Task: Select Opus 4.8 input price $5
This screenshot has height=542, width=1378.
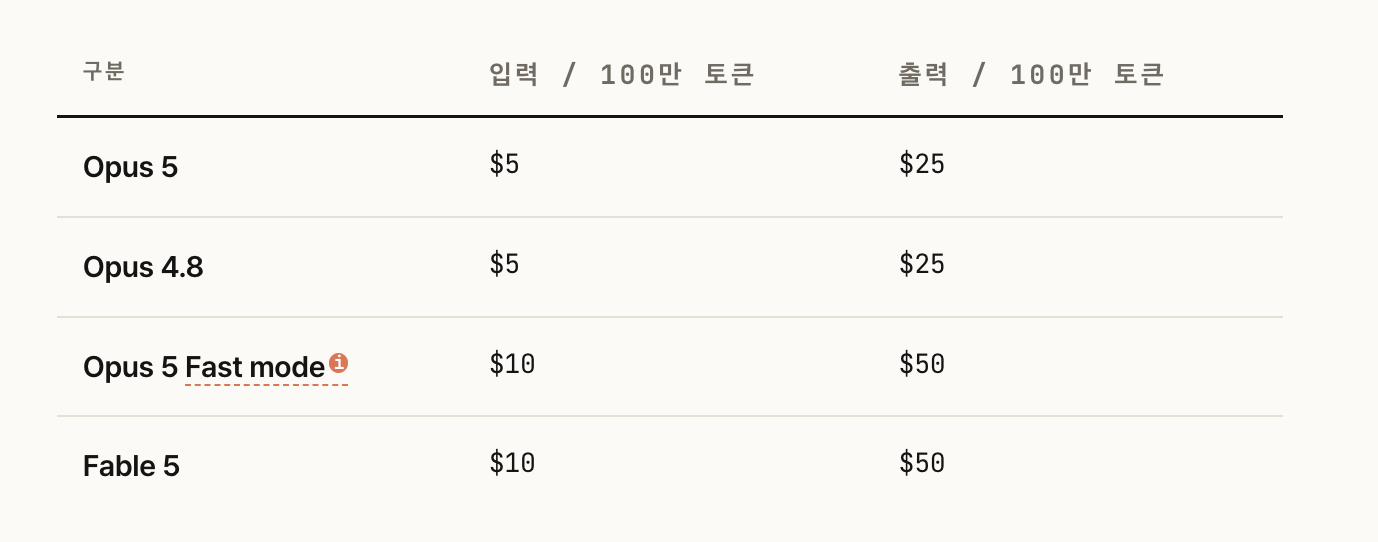Action: click(504, 264)
